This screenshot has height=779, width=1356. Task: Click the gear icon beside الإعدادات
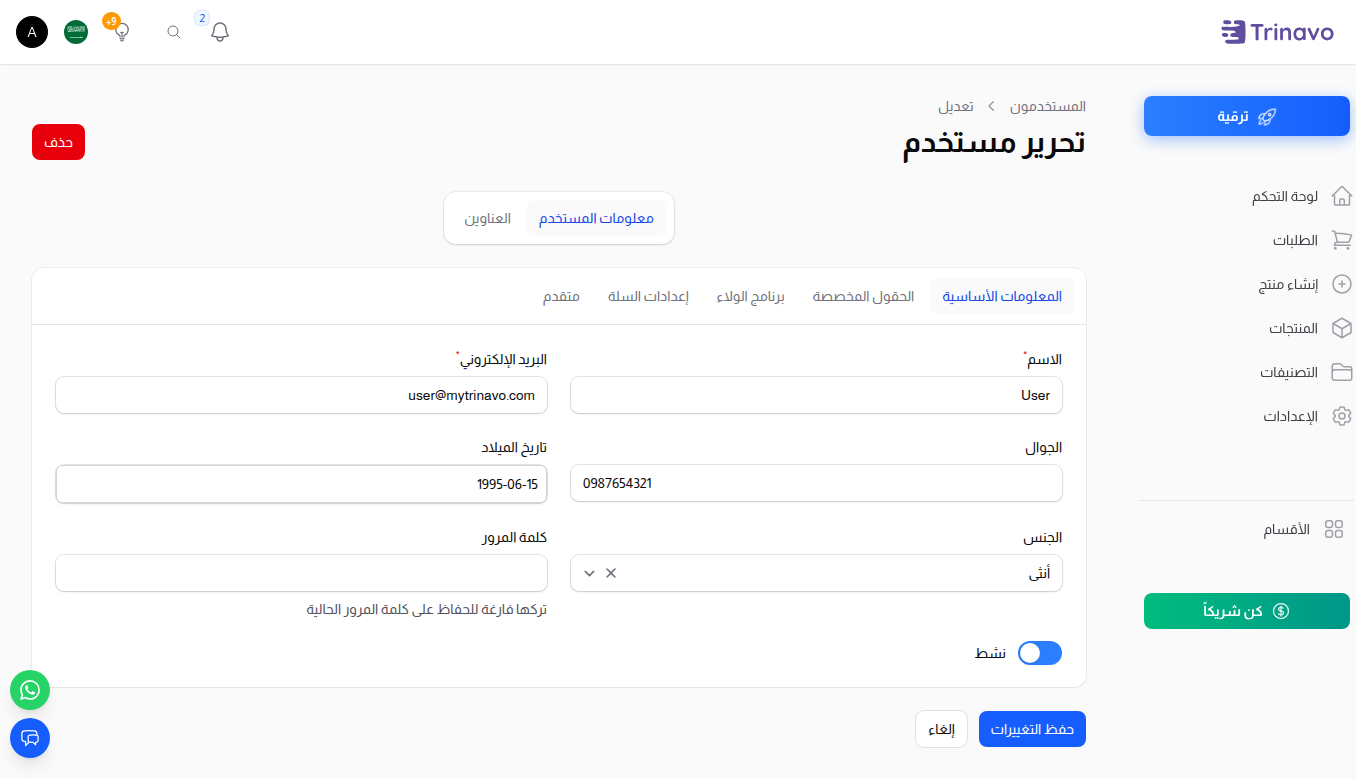pos(1342,416)
